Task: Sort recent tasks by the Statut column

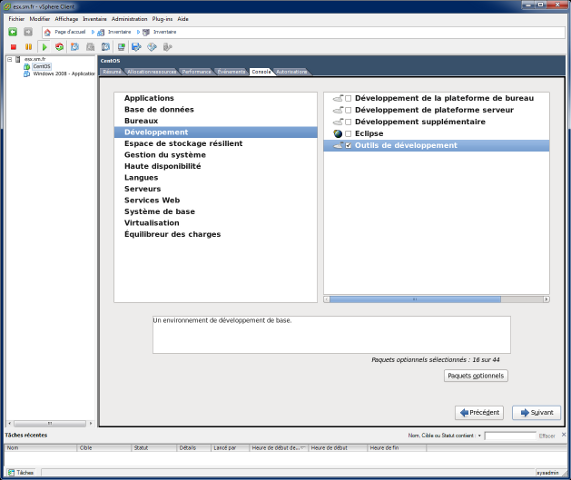Action: [x=154, y=448]
